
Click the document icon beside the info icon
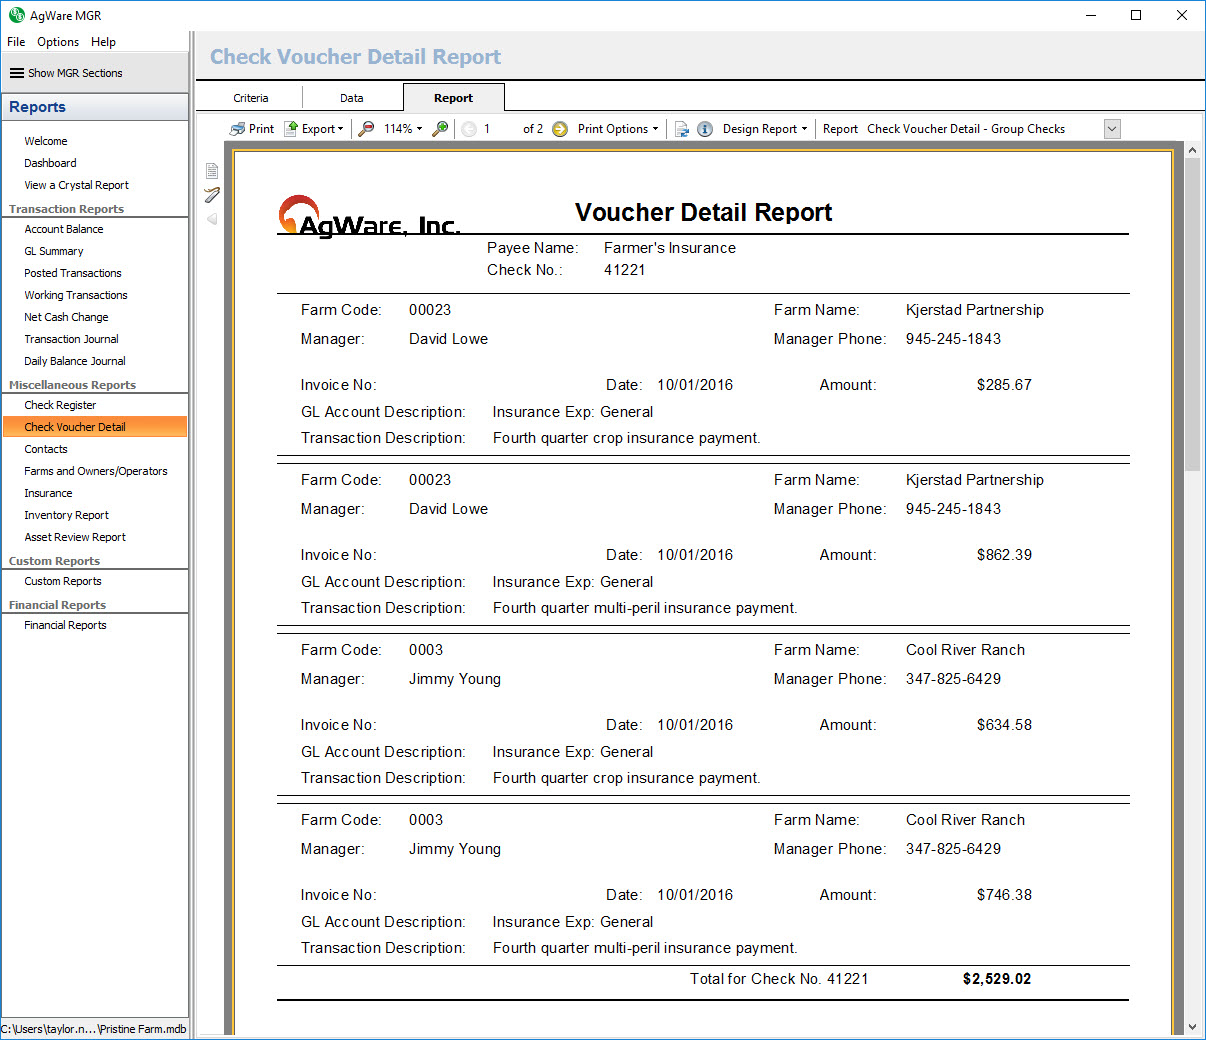pyautogui.click(x=682, y=129)
